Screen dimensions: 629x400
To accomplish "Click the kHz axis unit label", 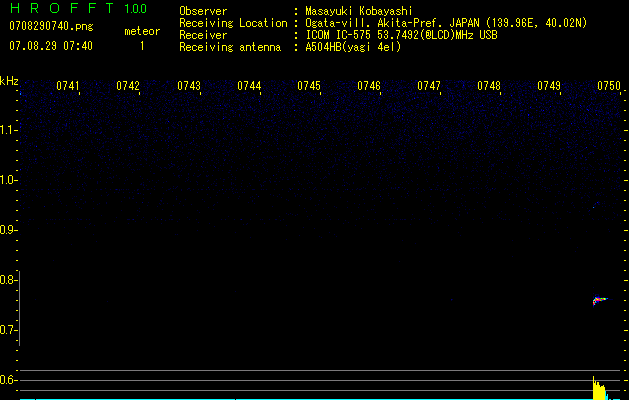I will 9,81.
